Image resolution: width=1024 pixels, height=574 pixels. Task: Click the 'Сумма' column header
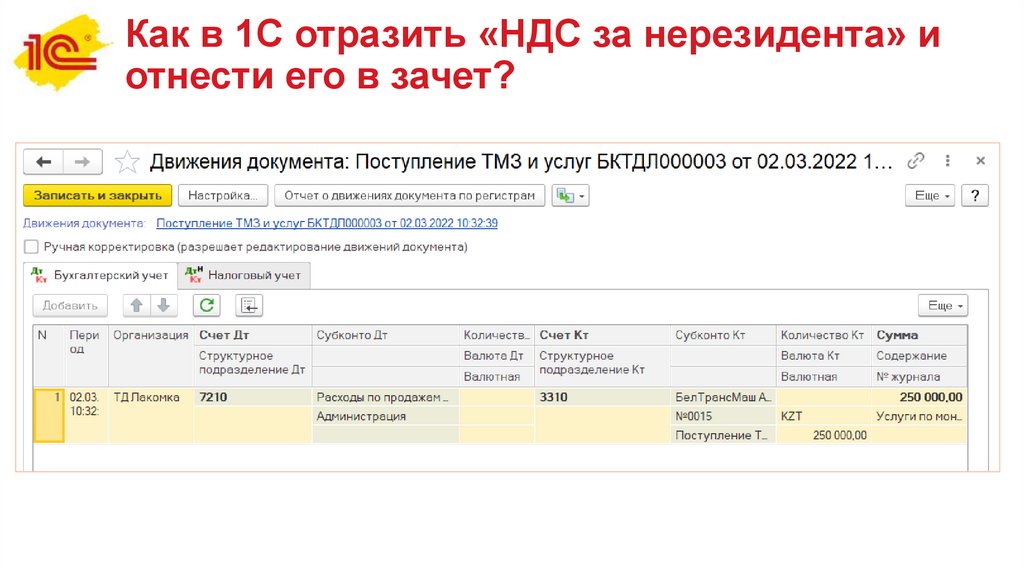(919, 335)
